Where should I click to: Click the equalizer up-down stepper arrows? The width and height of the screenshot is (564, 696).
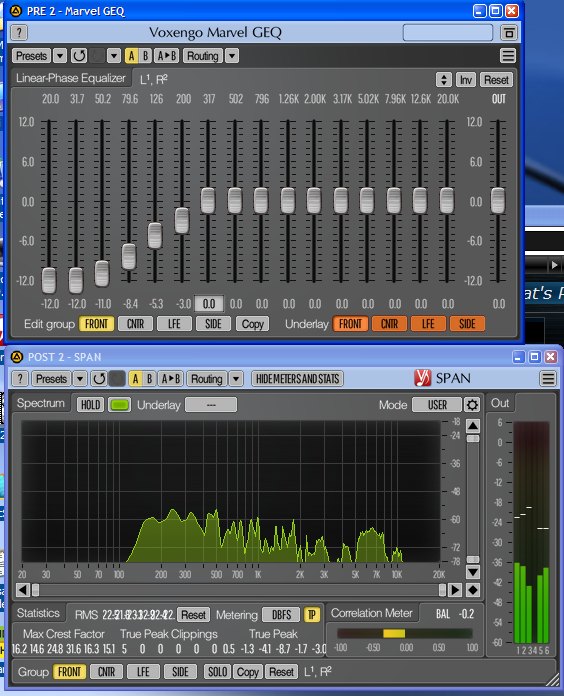click(444, 80)
